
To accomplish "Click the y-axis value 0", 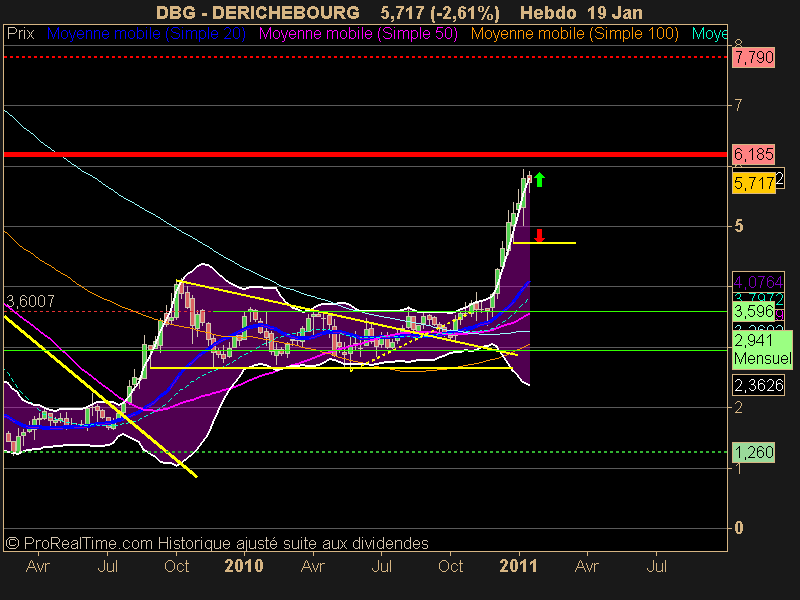I will (738, 528).
